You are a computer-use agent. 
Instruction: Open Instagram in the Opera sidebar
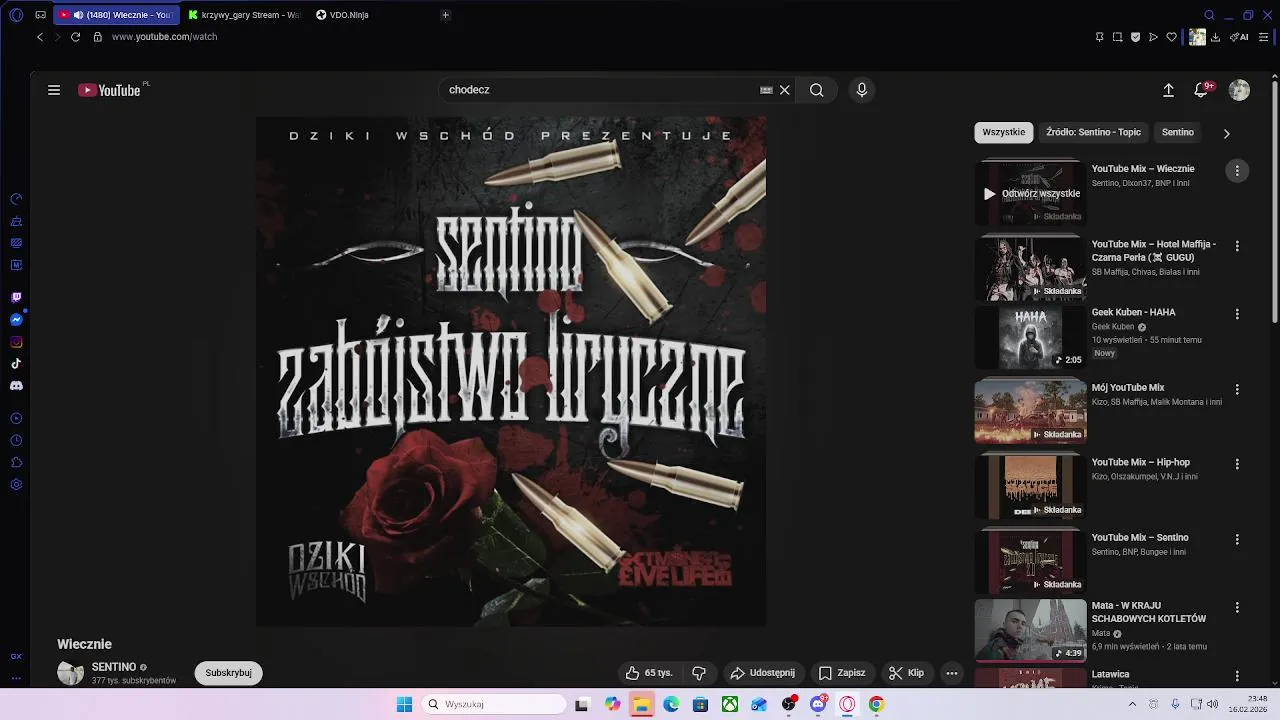coord(16,342)
